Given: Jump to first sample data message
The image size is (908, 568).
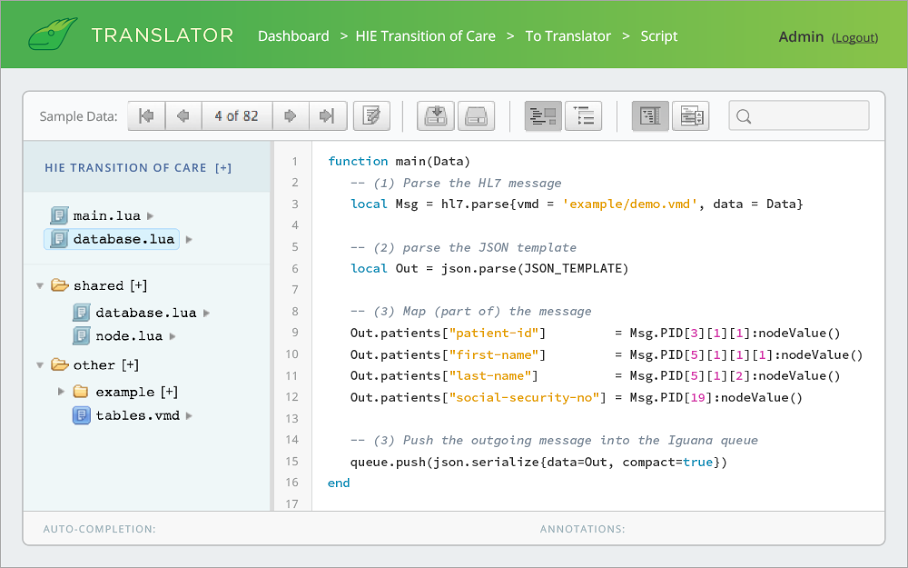Looking at the screenshot, I should point(146,116).
